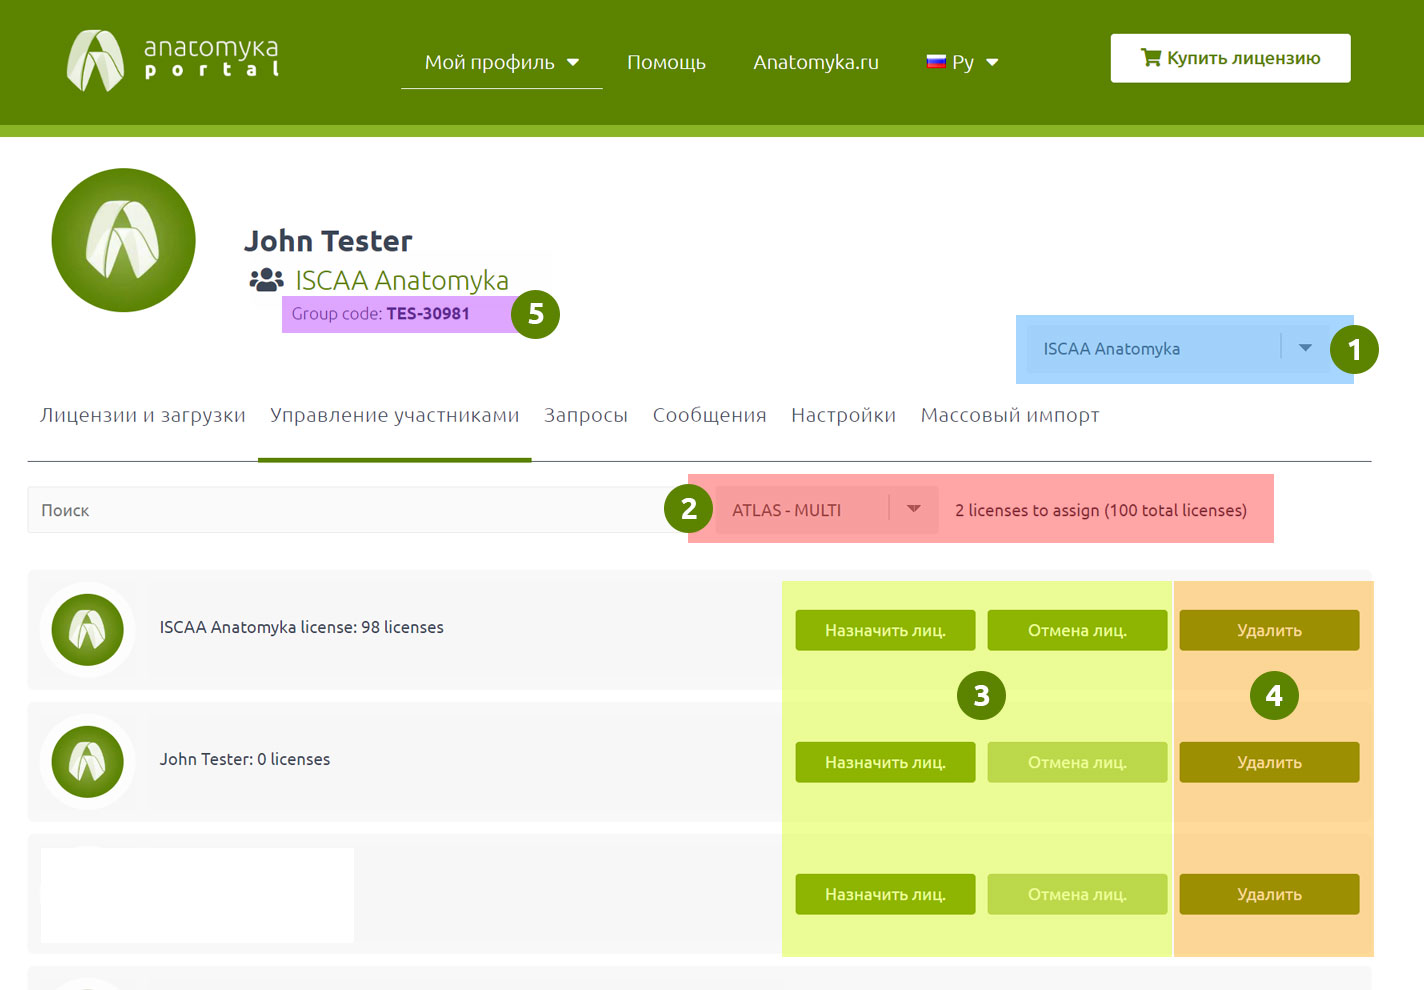Click Удалить in John Tester row
The height and width of the screenshot is (990, 1424).
pos(1269,762)
